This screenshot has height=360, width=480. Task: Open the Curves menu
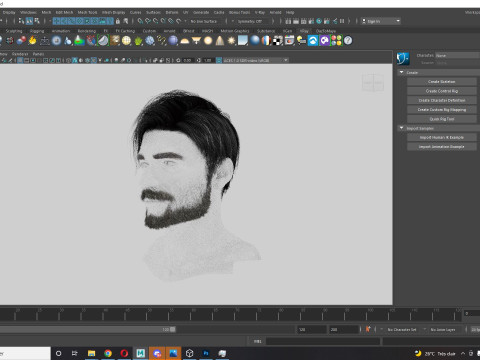click(x=135, y=12)
